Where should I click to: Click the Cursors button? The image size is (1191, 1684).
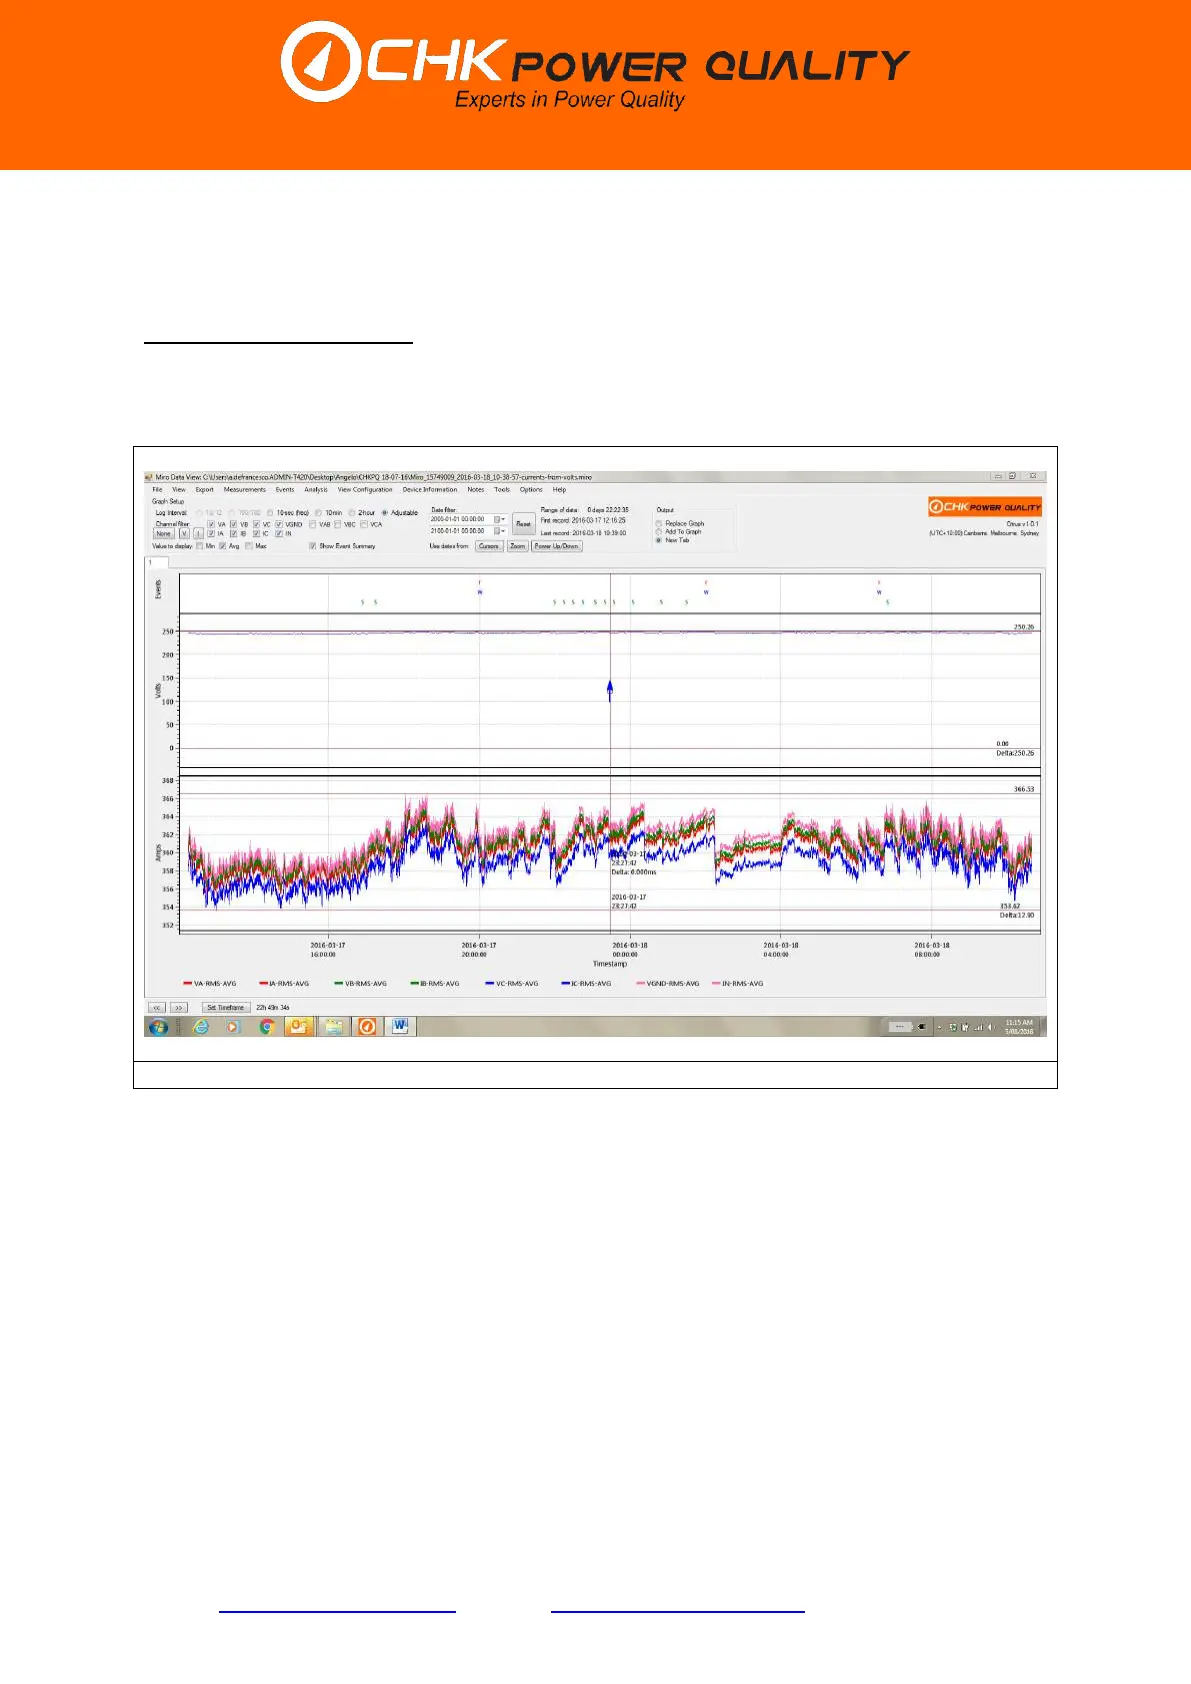[x=489, y=546]
